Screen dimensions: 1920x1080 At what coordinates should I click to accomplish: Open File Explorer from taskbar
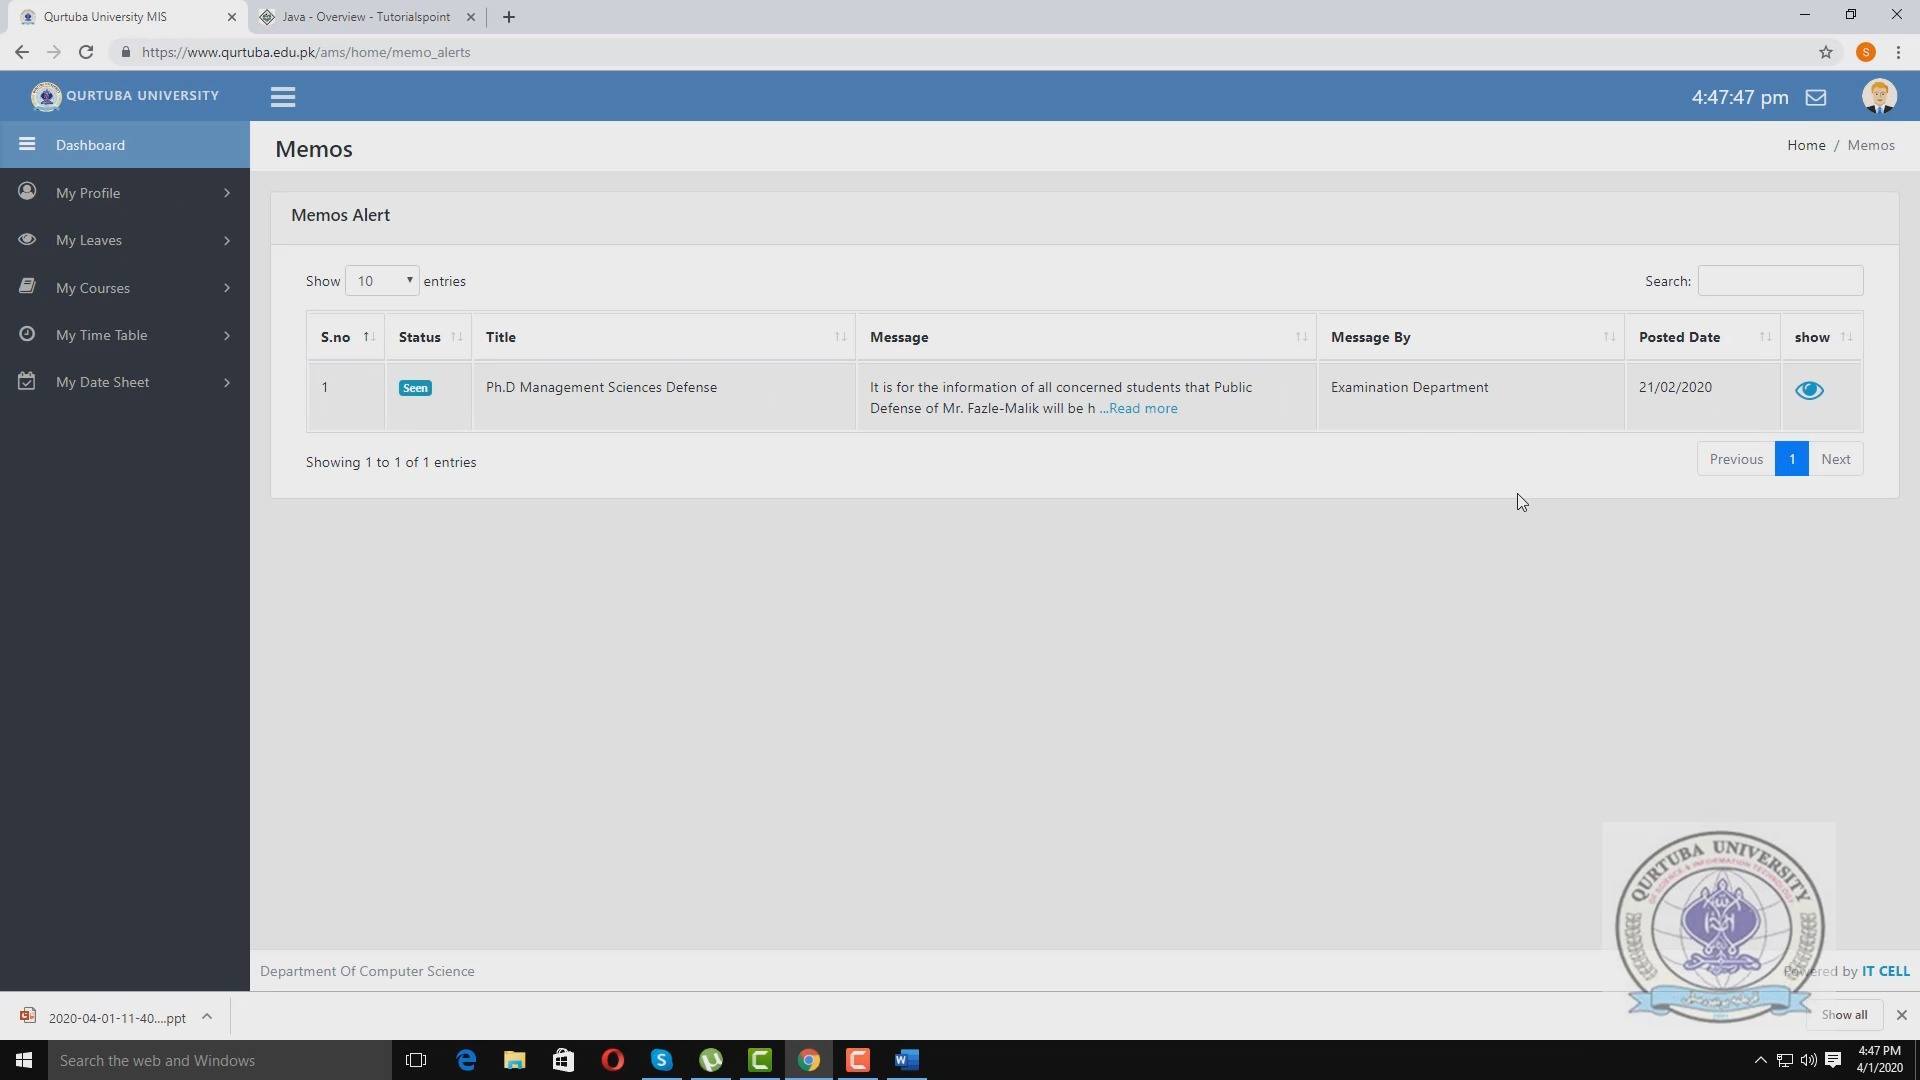pyautogui.click(x=514, y=1060)
